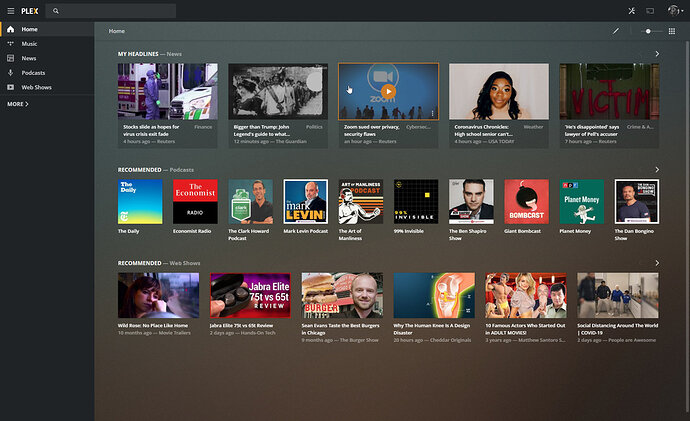Open the activity/settings tools icon in top bar
The height and width of the screenshot is (421, 690).
click(631, 11)
